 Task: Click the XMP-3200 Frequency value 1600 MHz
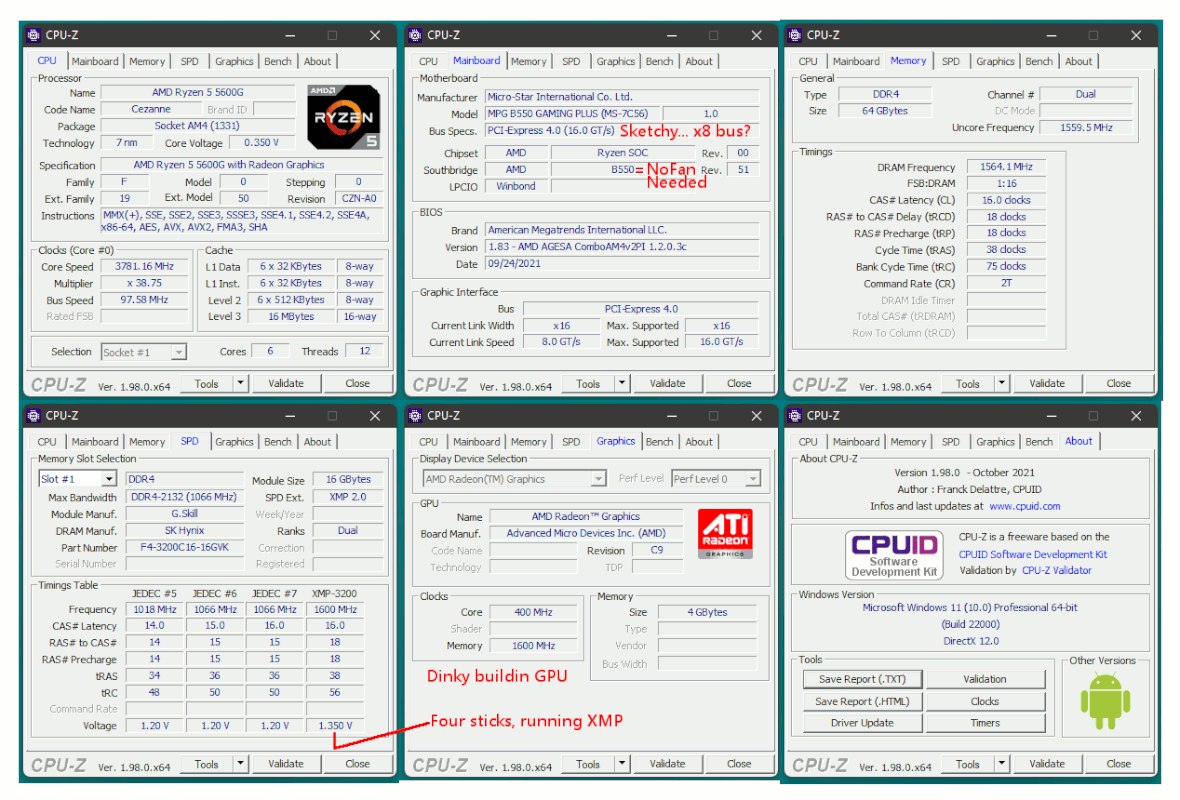(x=335, y=610)
